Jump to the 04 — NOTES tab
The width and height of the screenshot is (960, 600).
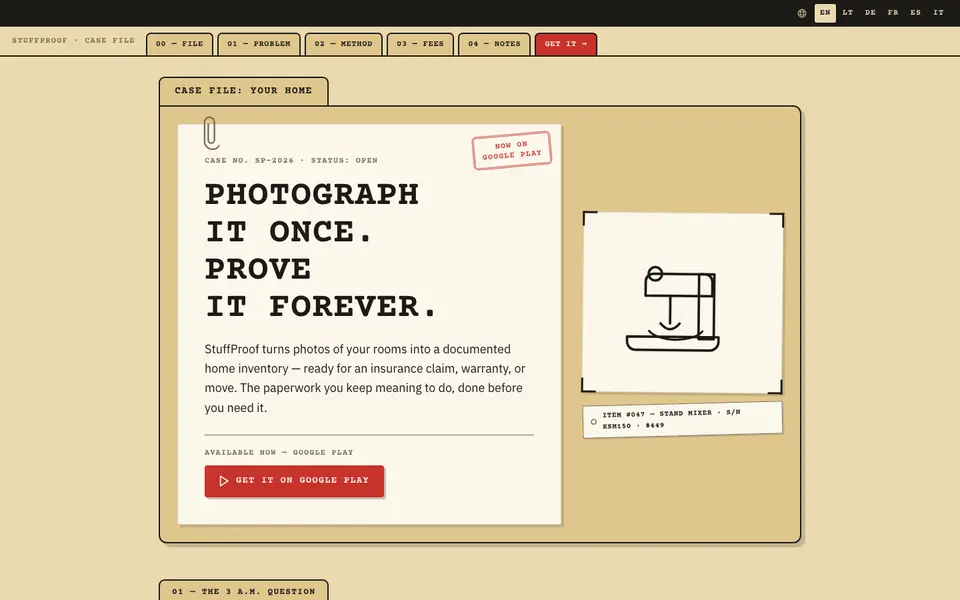[x=494, y=44]
